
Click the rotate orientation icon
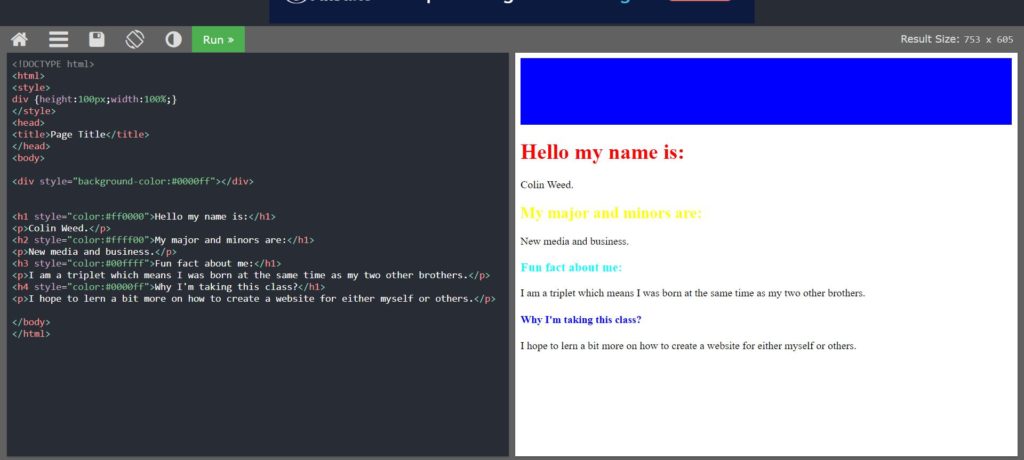point(135,39)
